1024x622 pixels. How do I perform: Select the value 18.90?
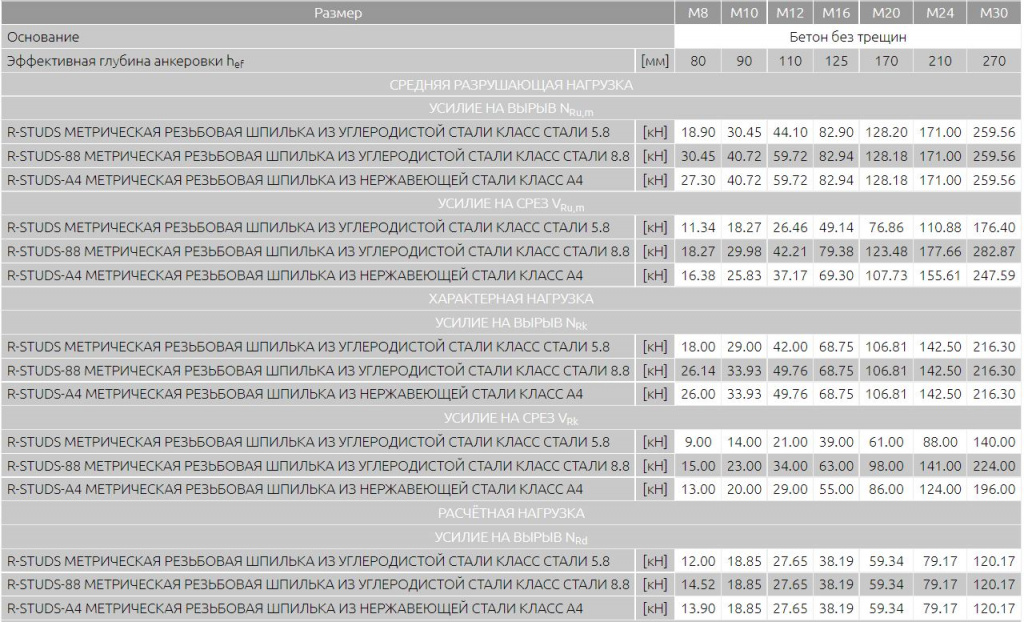click(x=697, y=133)
